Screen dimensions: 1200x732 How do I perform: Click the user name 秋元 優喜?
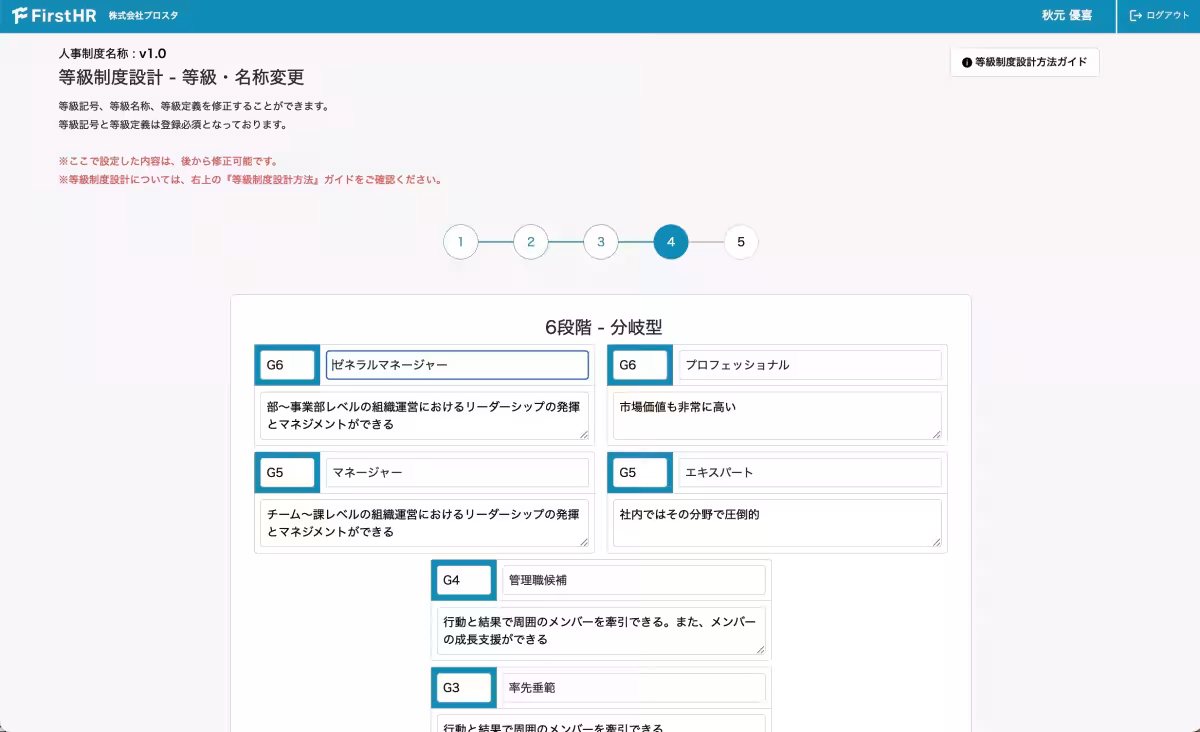1069,15
